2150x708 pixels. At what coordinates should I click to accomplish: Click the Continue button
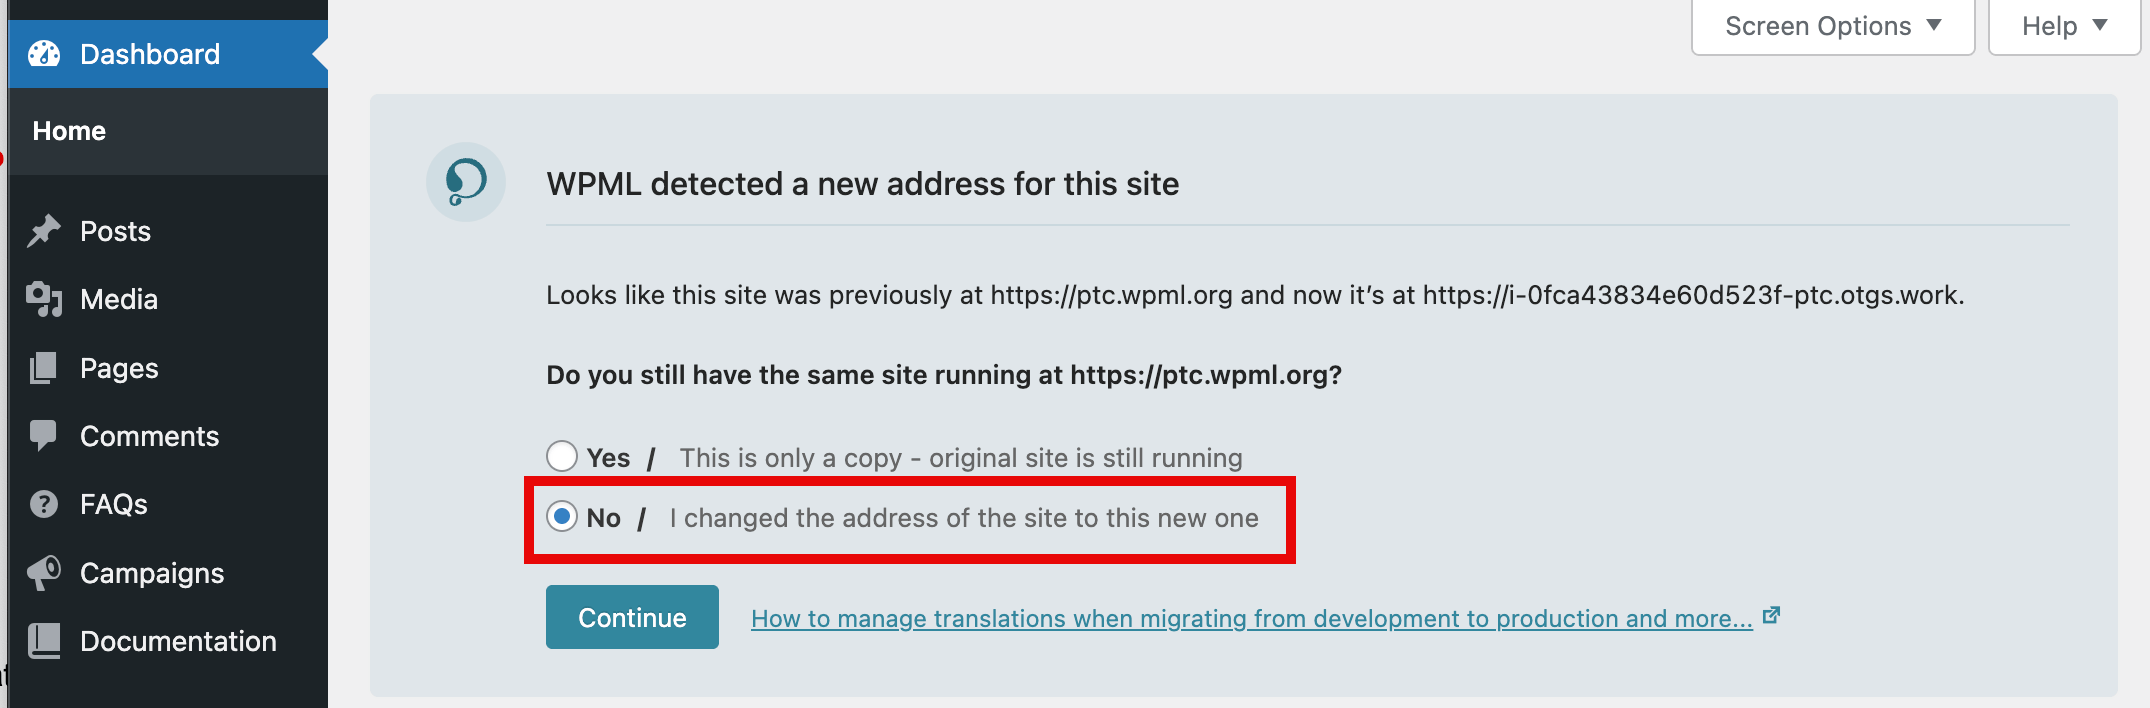(x=632, y=617)
